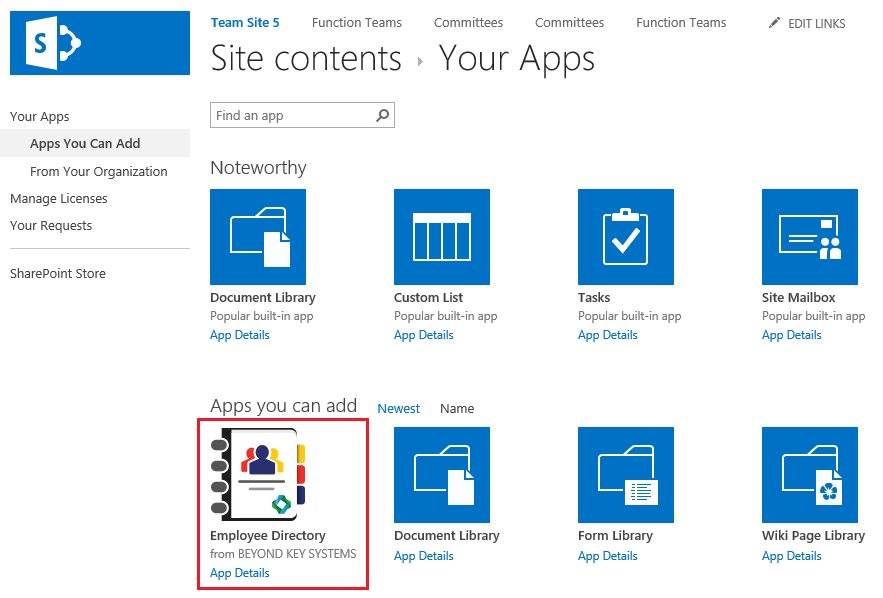Click the Wiki Page Library title text
The height and width of the screenshot is (598, 883).
click(x=813, y=535)
